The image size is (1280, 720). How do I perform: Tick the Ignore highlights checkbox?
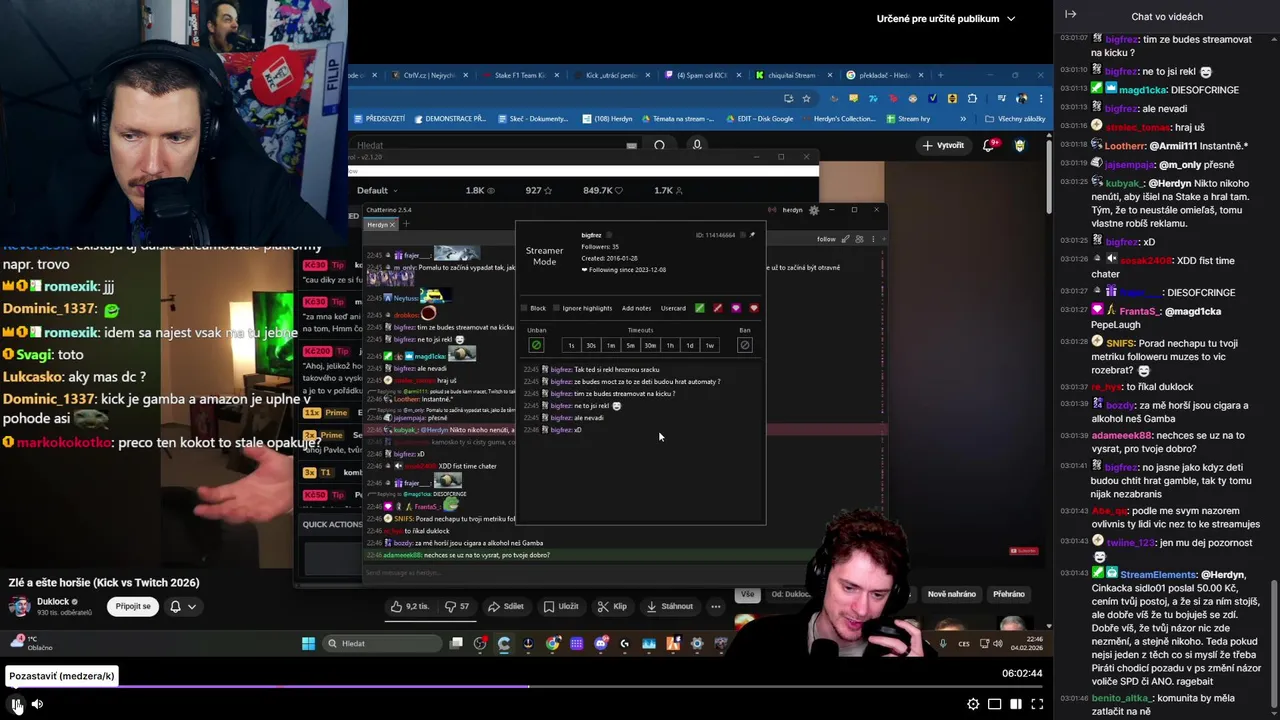pyautogui.click(x=557, y=308)
